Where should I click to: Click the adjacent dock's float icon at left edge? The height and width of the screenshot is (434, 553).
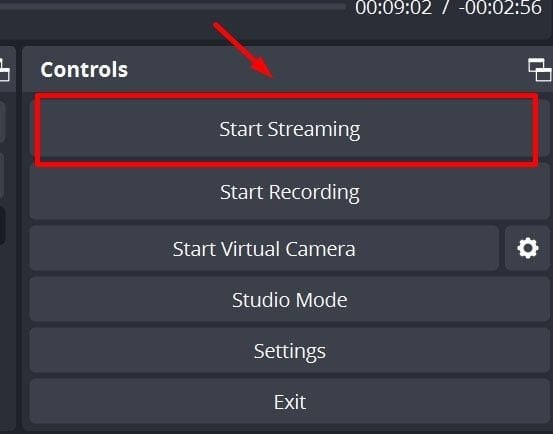coord(4,70)
